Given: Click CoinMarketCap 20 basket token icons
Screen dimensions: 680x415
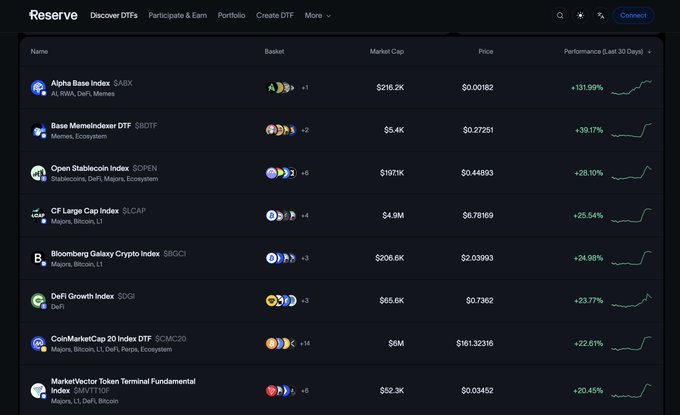Looking at the screenshot, I should tap(281, 343).
